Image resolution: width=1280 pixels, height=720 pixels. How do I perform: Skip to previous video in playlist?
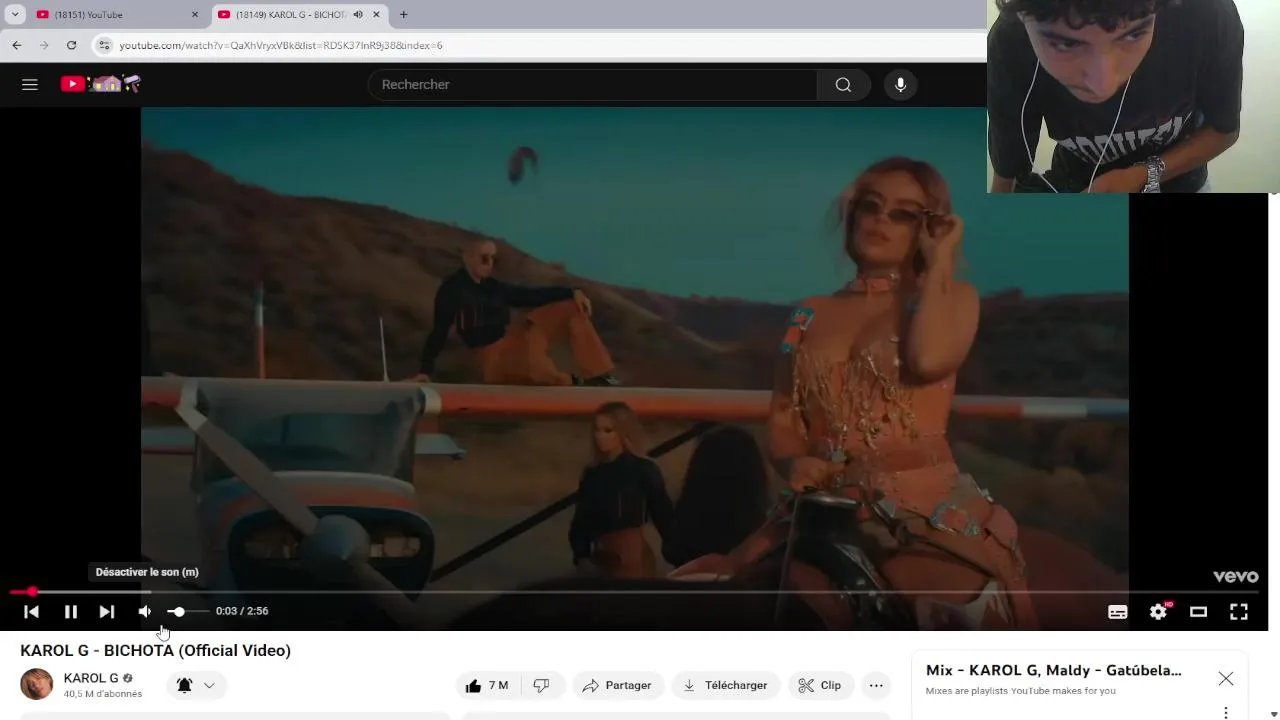pos(31,611)
